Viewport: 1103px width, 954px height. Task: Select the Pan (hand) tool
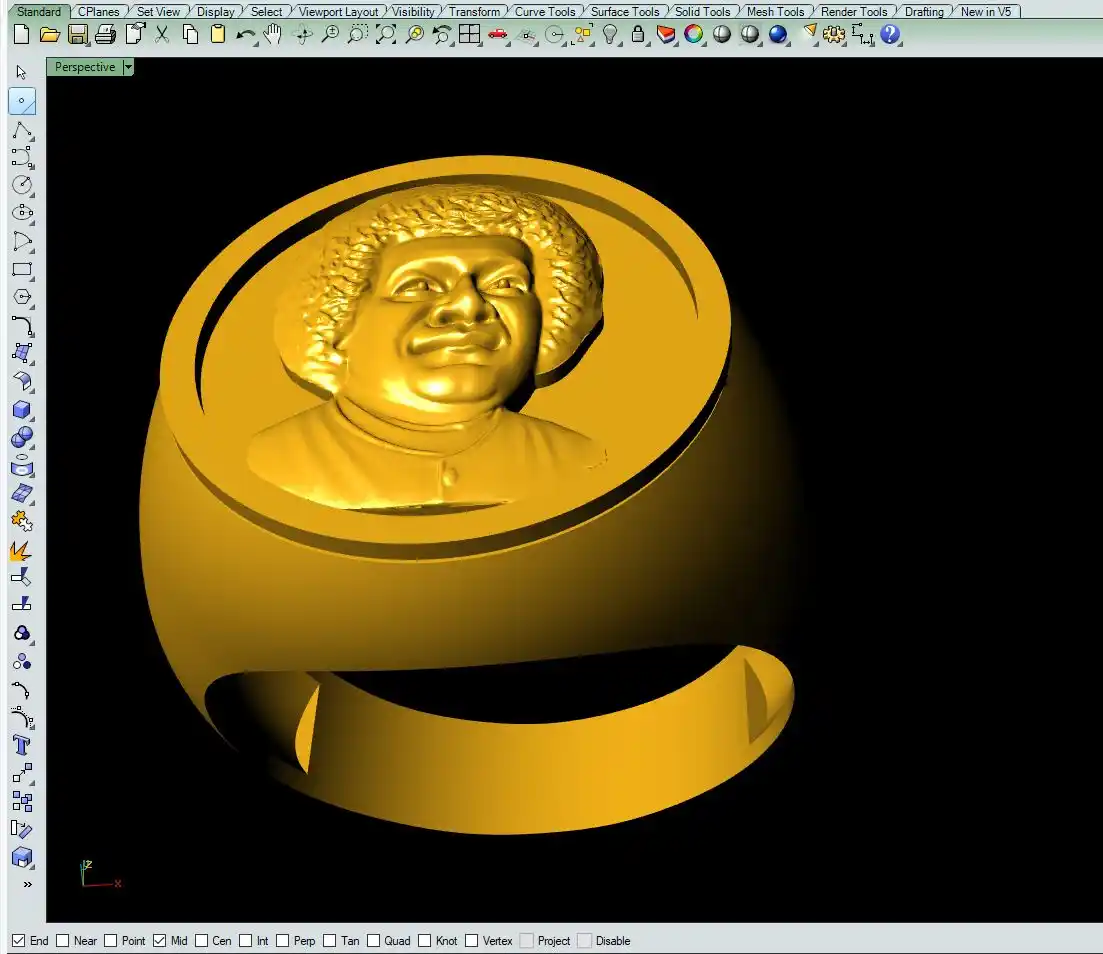pyautogui.click(x=273, y=35)
